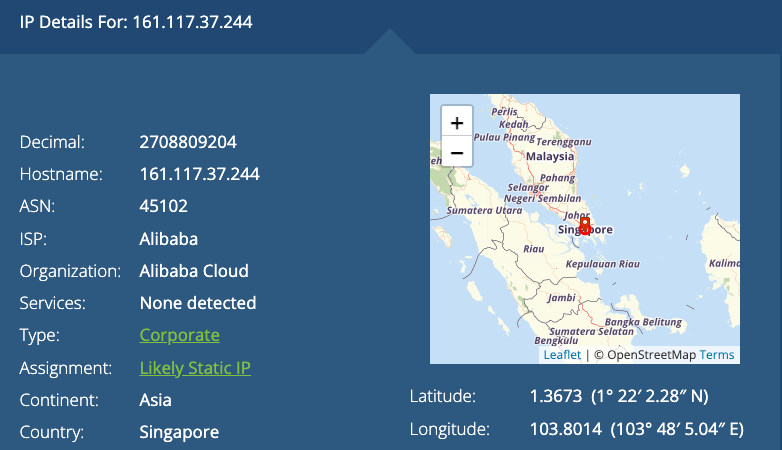Screen dimensions: 782x450
Task: Select the latitude value 1.3673
Action: (555, 397)
